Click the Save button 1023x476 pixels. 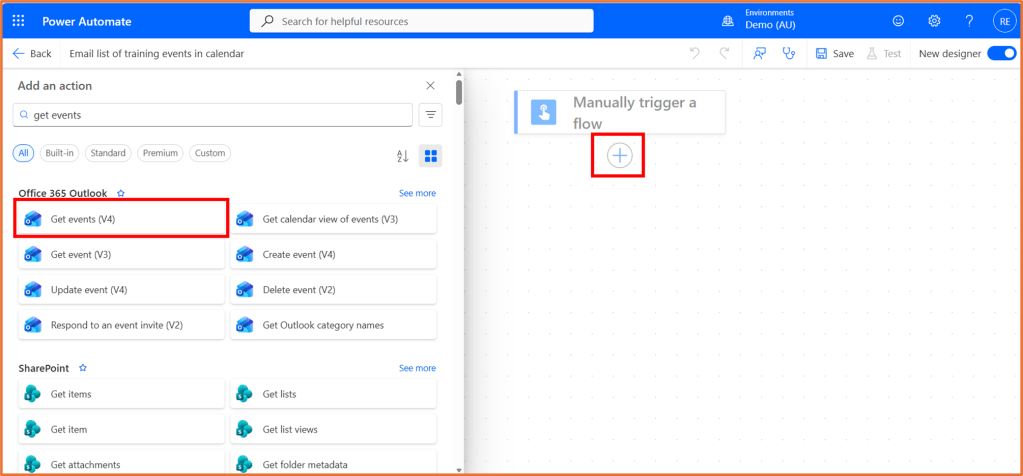[835, 54]
